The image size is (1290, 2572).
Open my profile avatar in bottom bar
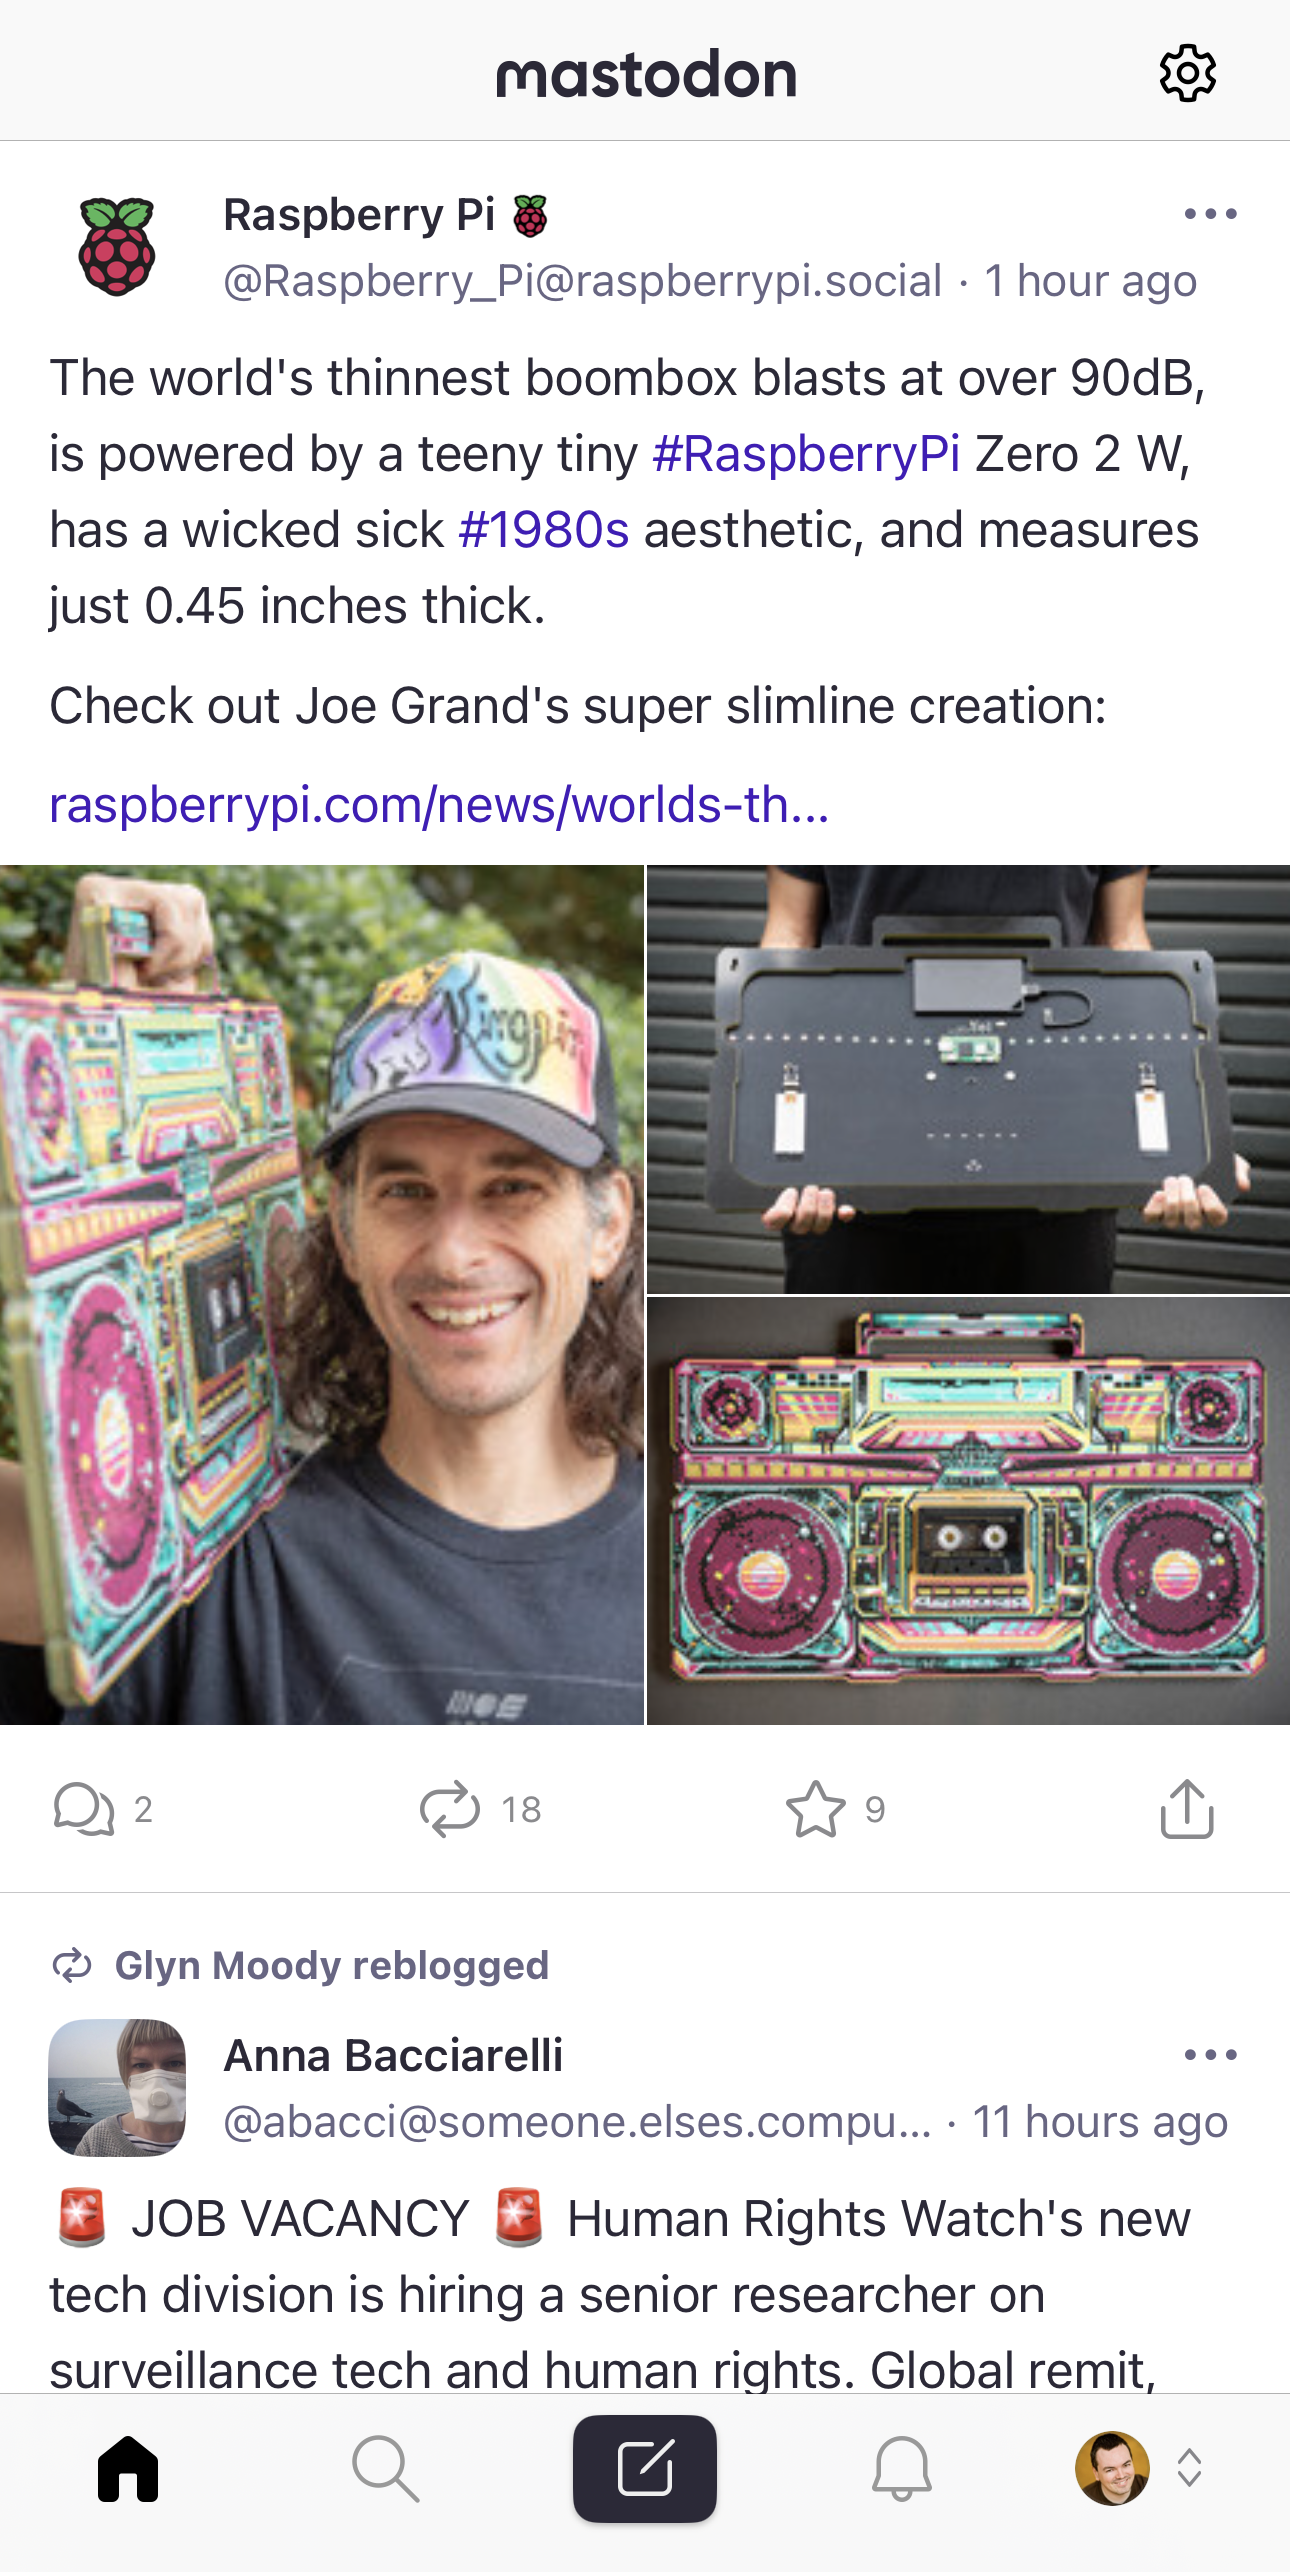(x=1112, y=2468)
